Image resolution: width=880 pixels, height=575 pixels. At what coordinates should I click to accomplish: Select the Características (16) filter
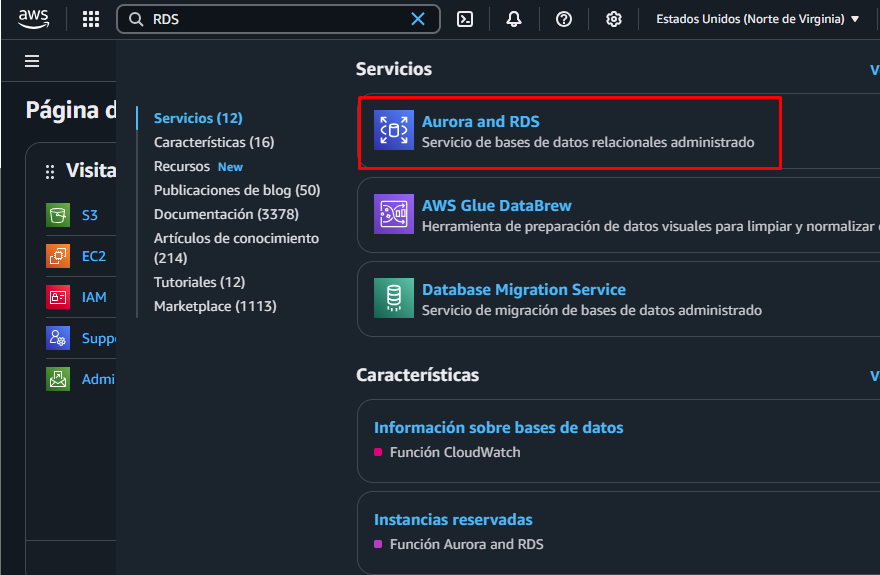pos(214,142)
